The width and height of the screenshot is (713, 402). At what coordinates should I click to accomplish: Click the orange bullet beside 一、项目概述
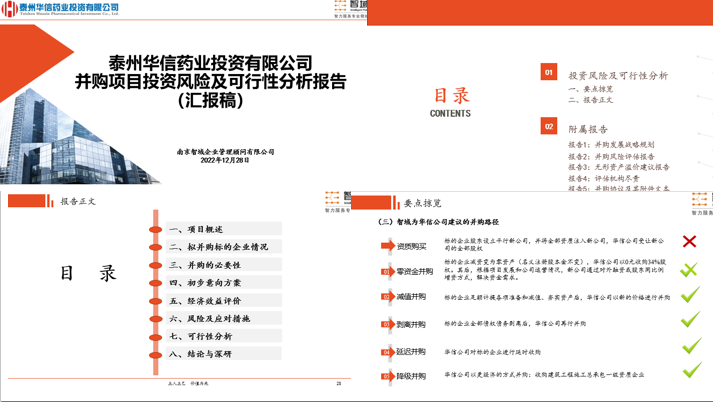click(156, 229)
